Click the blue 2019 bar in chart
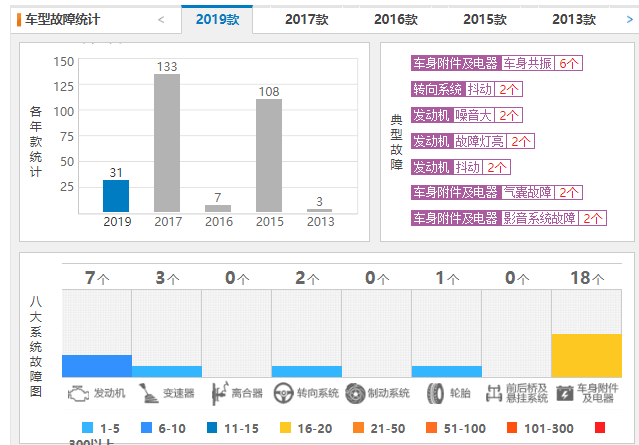The width and height of the screenshot is (639, 445). [116, 196]
